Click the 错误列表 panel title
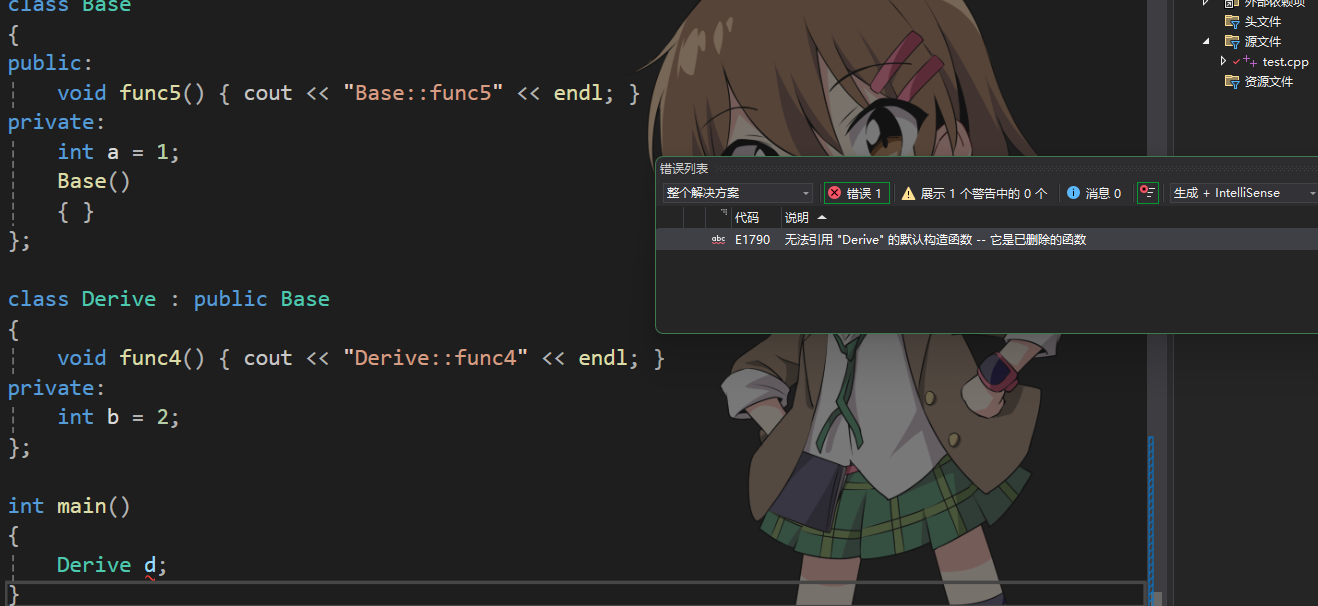Image resolution: width=1318 pixels, height=606 pixels. [684, 169]
